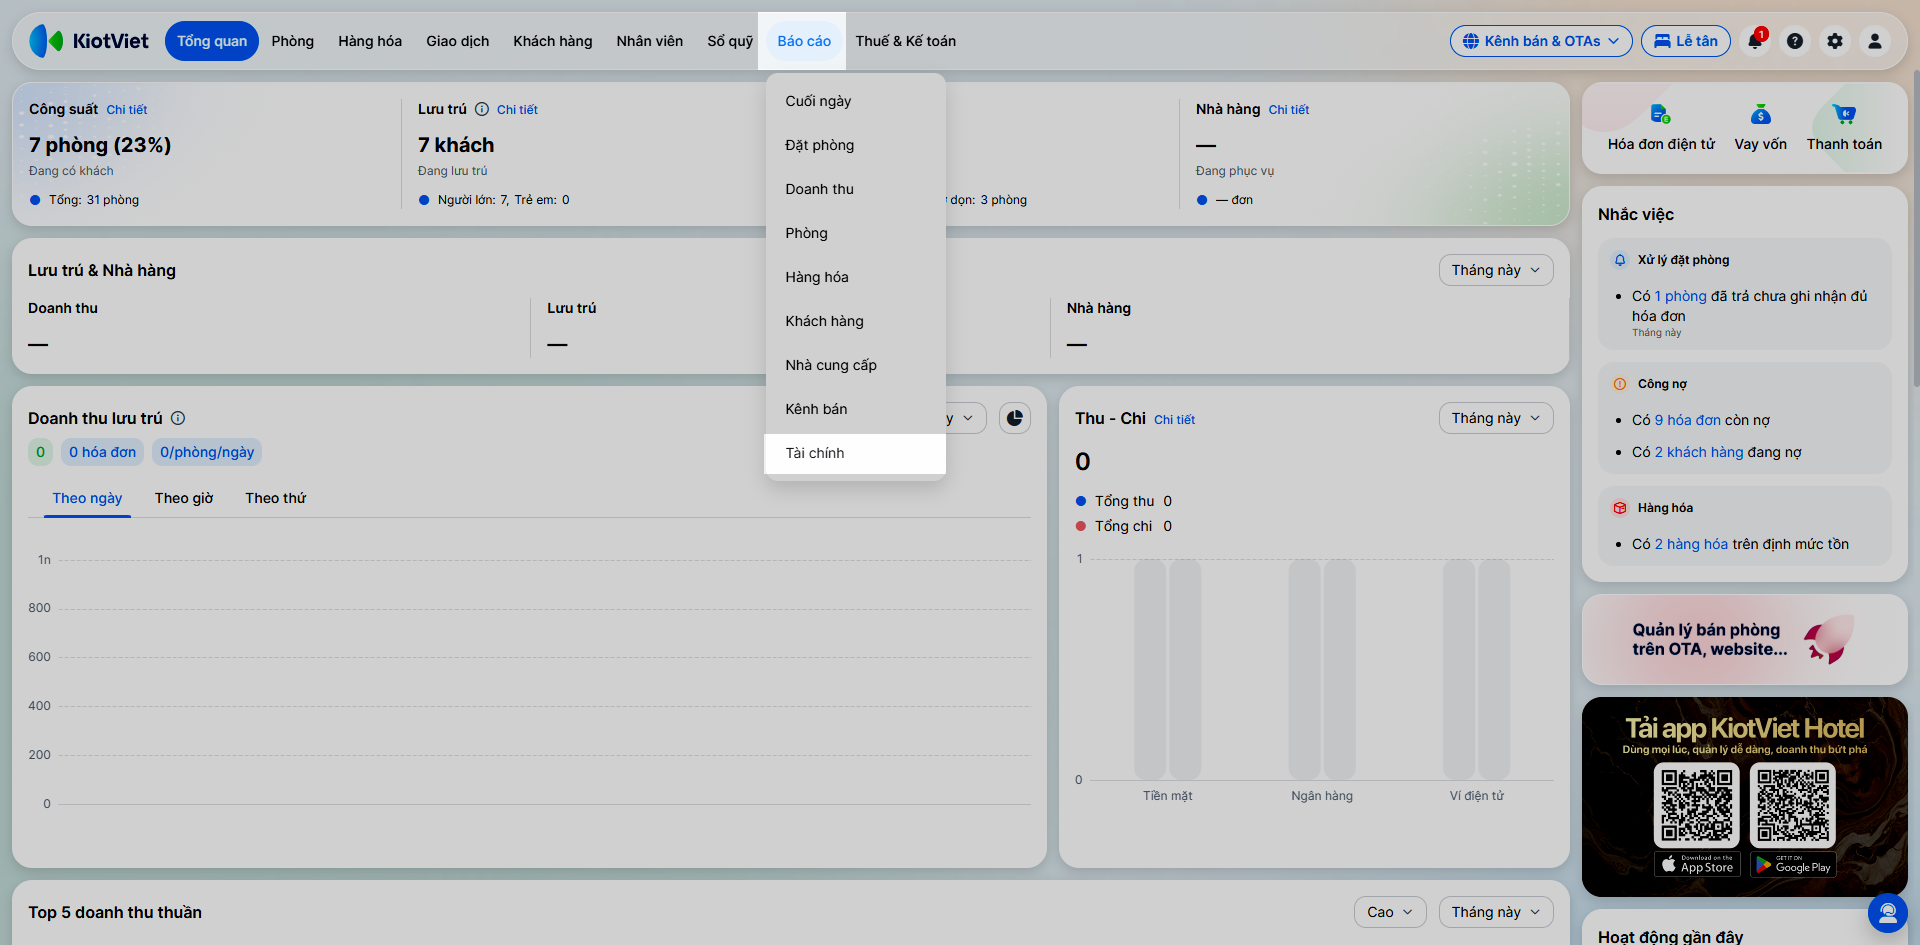This screenshot has width=1920, height=945.
Task: Select Nhà cung cấp report menu item
Action: (x=855, y=365)
